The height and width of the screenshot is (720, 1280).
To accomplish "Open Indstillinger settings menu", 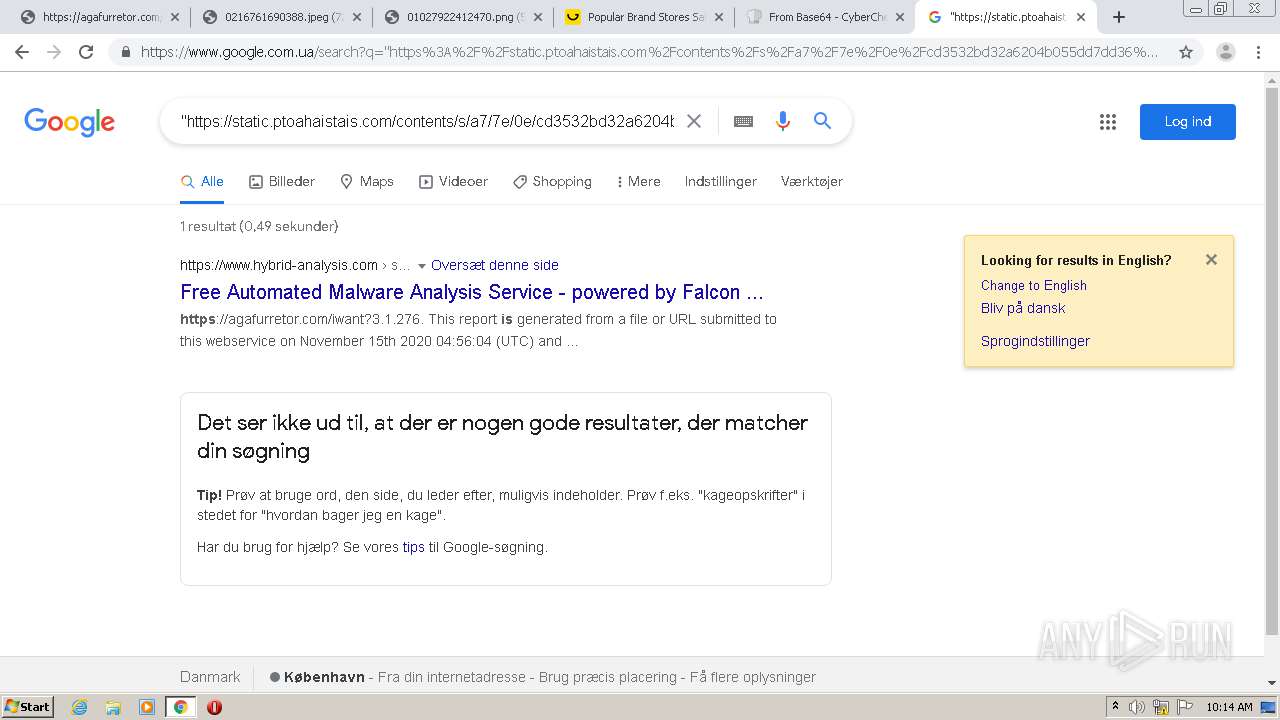I will 721,181.
